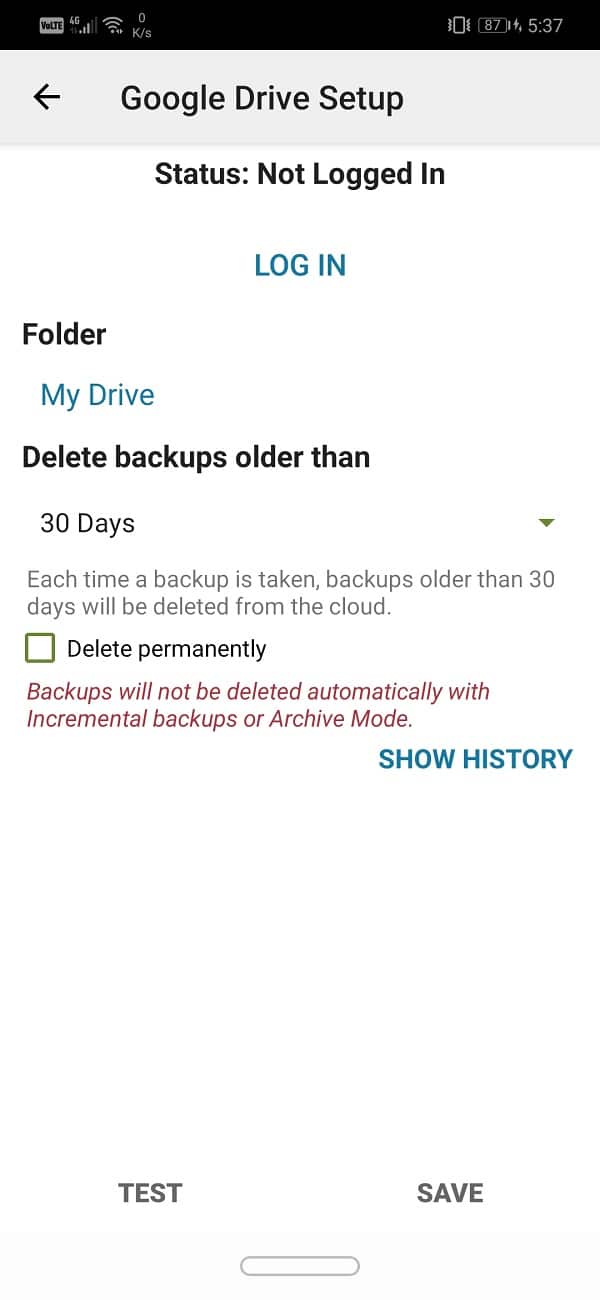Select the My Drive folder link
The image size is (600, 1300).
pos(97,394)
